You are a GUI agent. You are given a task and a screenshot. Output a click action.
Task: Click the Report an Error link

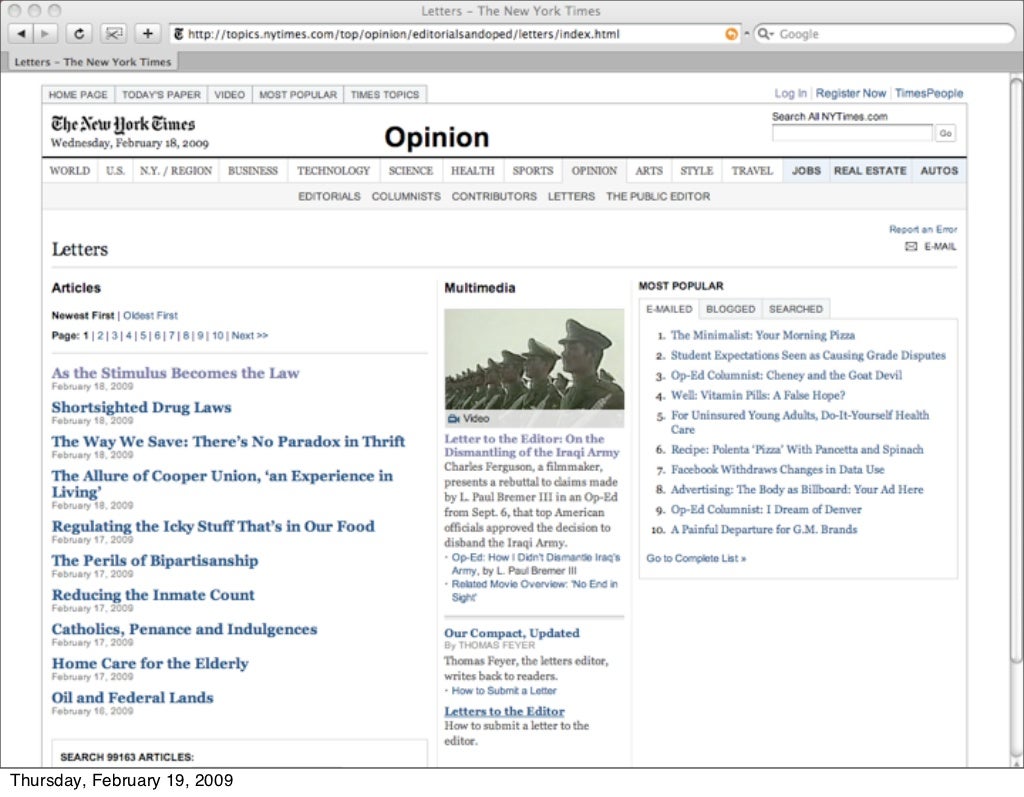[x=923, y=229]
